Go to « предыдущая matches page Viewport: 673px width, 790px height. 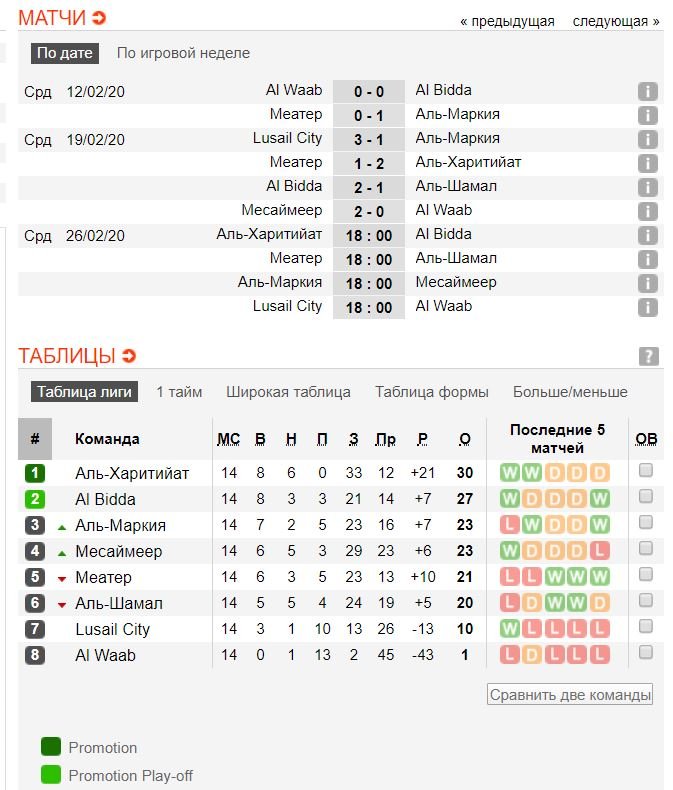pos(507,21)
